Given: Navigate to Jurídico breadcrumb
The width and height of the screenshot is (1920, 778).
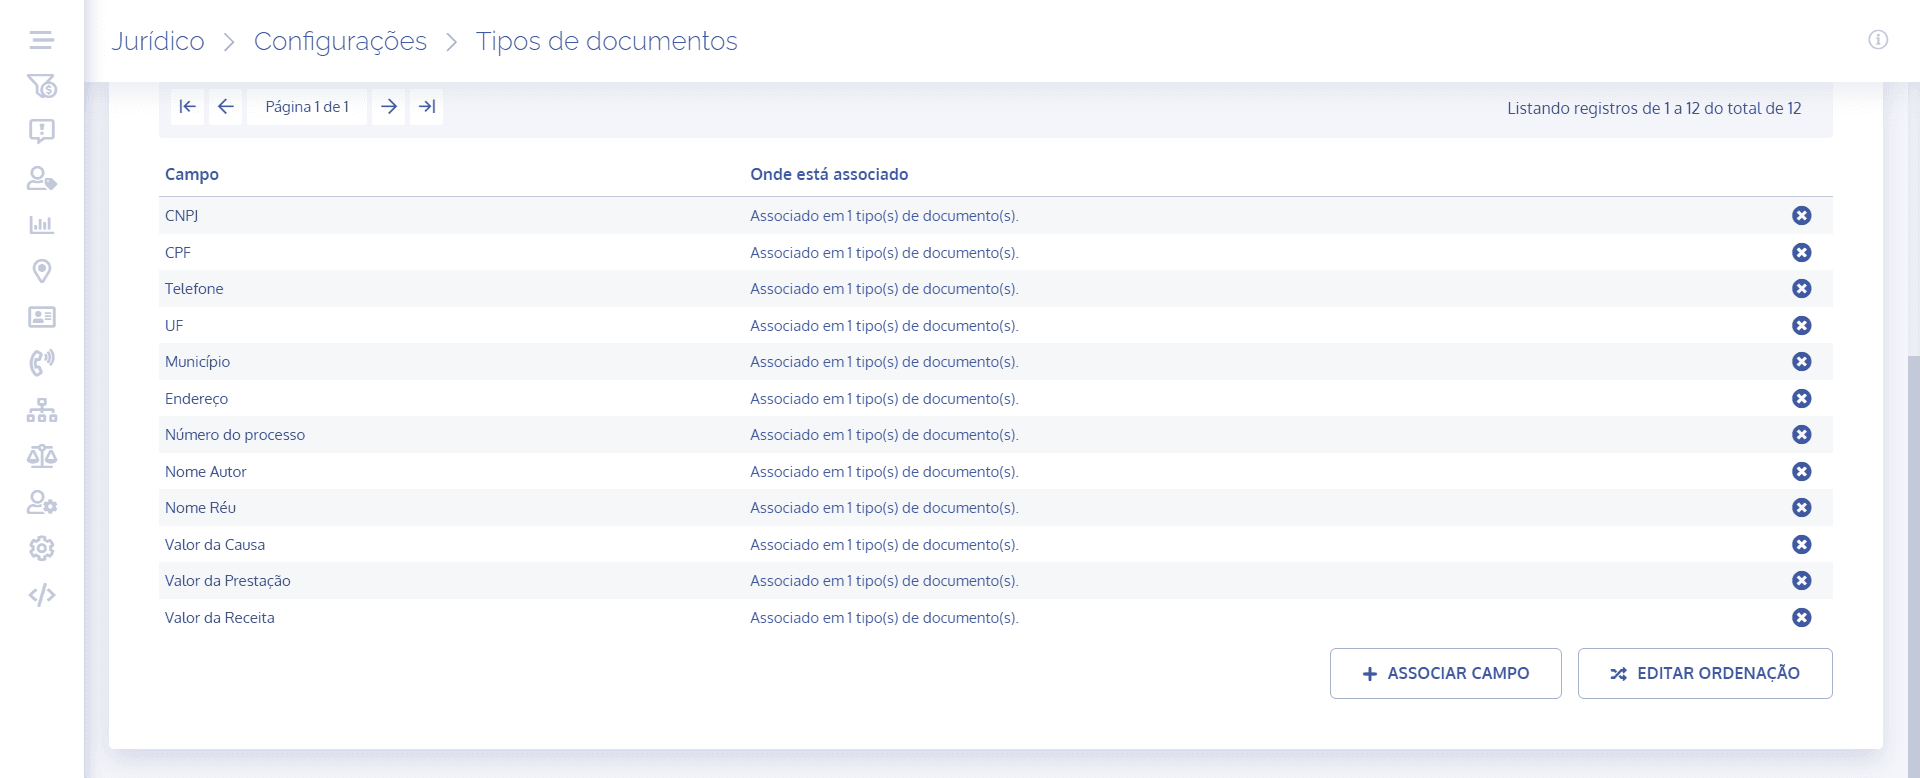Looking at the screenshot, I should pos(158,41).
